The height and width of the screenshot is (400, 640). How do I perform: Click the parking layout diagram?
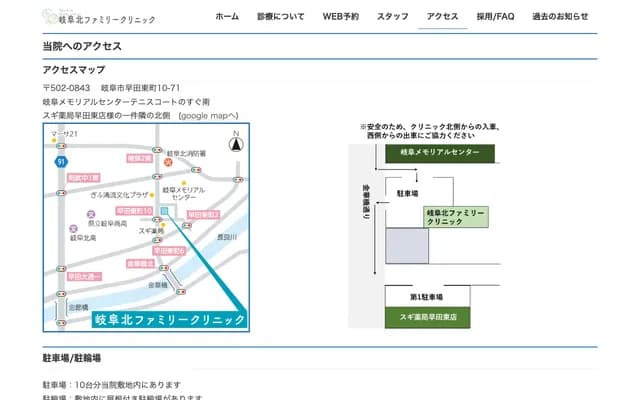[424, 227]
